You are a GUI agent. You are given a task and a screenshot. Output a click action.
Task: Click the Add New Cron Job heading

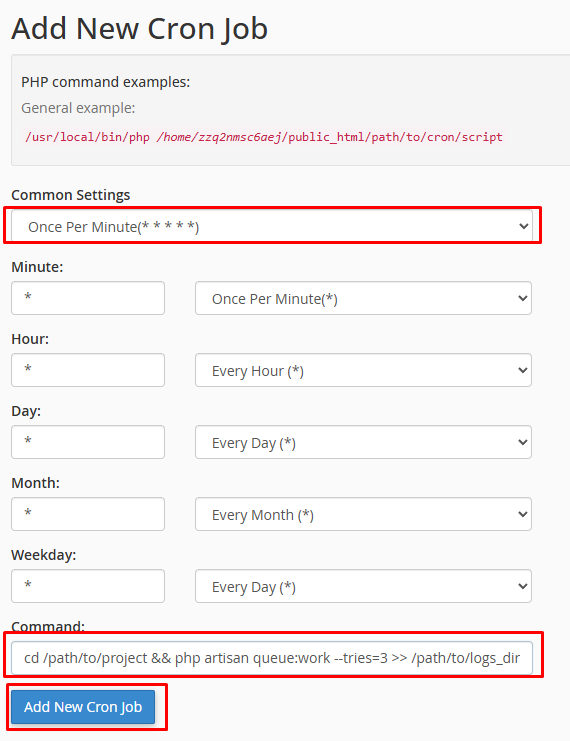click(139, 29)
